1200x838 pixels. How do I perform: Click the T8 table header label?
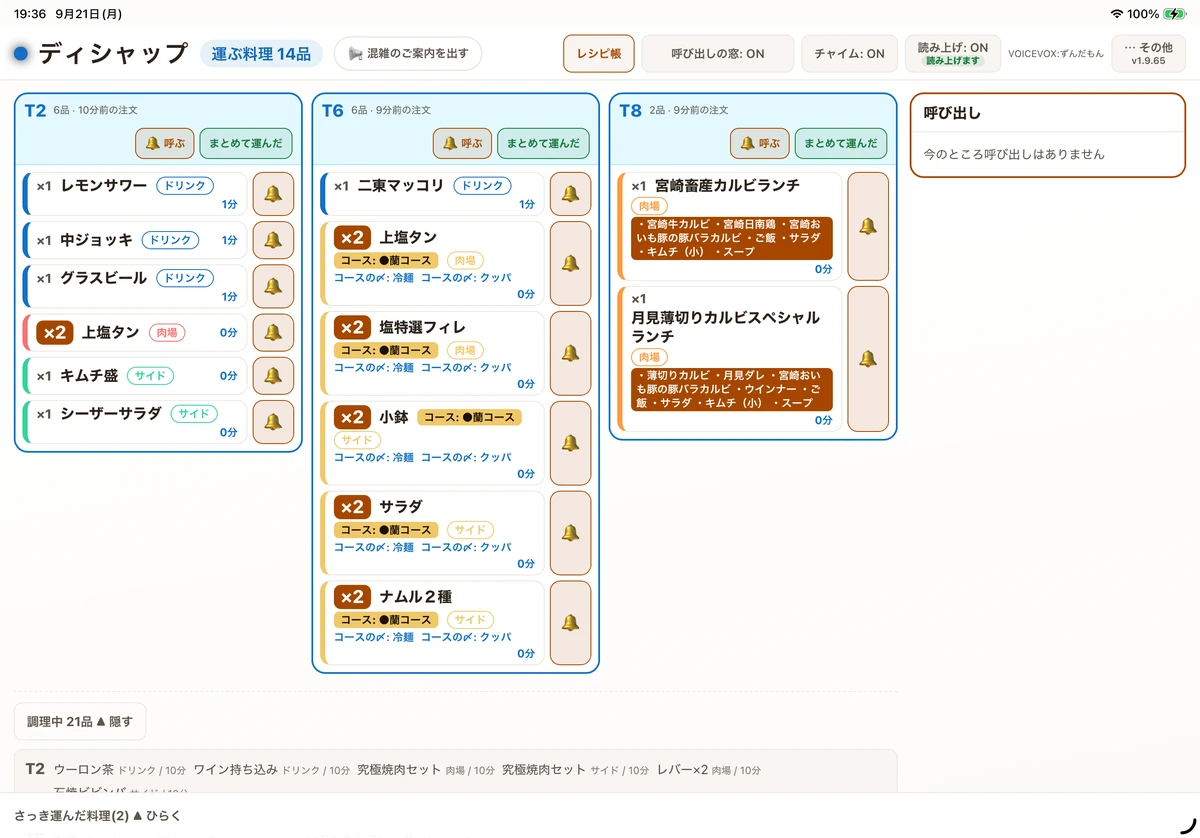[630, 110]
